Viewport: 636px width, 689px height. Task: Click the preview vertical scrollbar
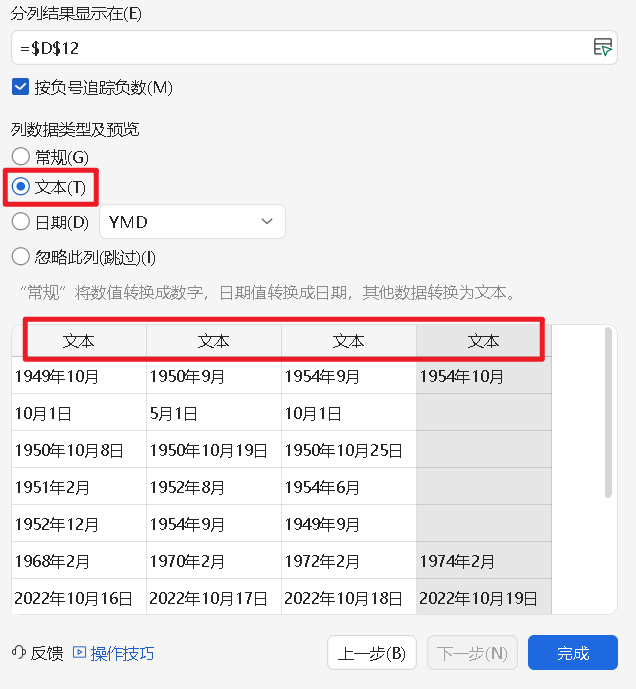tap(608, 412)
